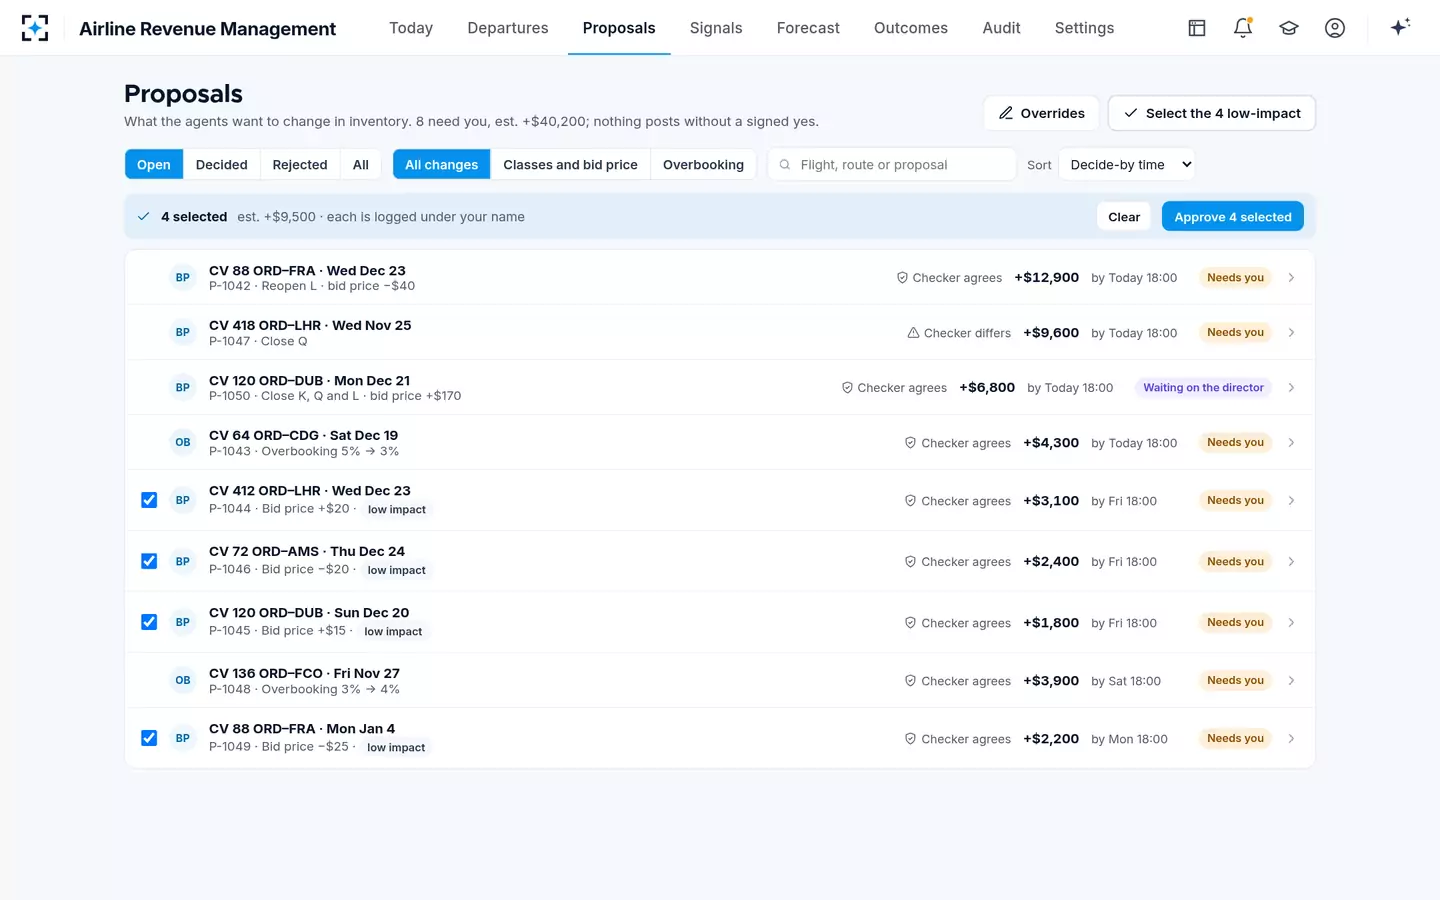Expand the P-1042 row chevron
The width and height of the screenshot is (1440, 900).
pos(1291,278)
